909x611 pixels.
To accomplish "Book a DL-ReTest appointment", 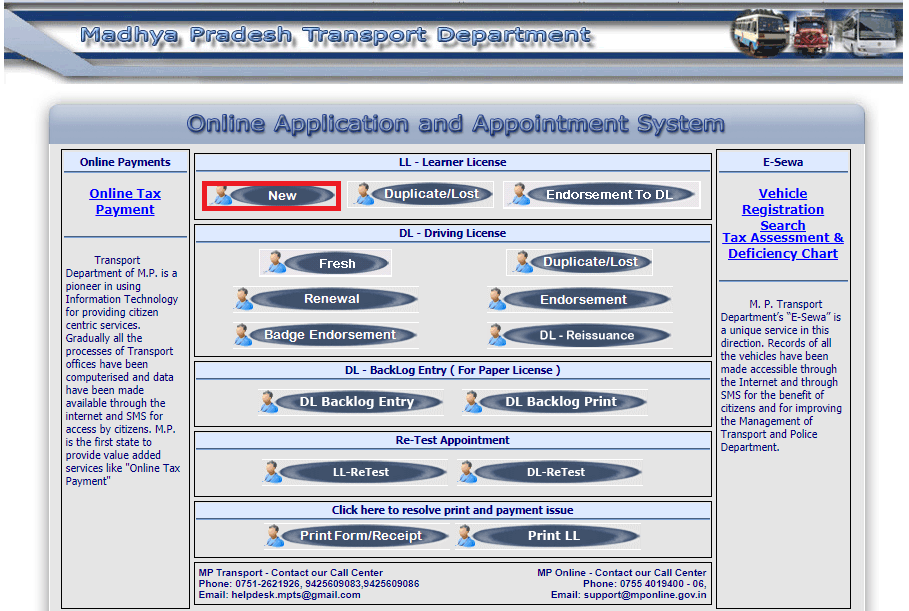I will pyautogui.click(x=550, y=472).
